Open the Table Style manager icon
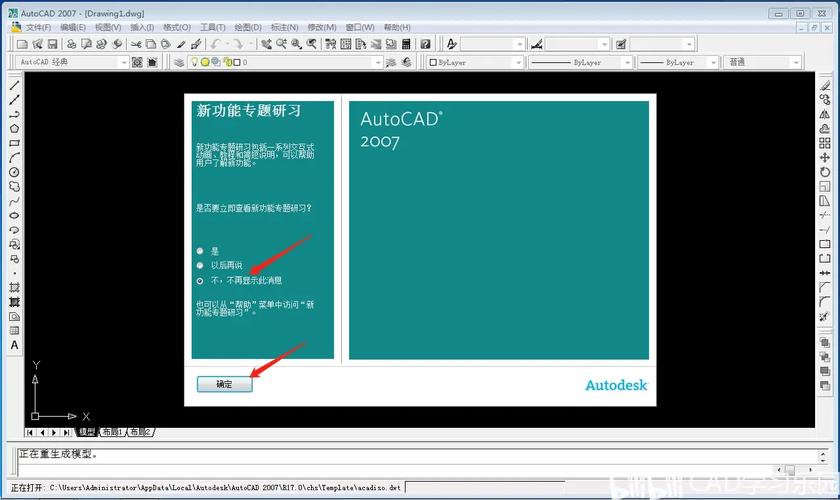Image resolution: width=840 pixels, height=500 pixels. click(x=621, y=44)
